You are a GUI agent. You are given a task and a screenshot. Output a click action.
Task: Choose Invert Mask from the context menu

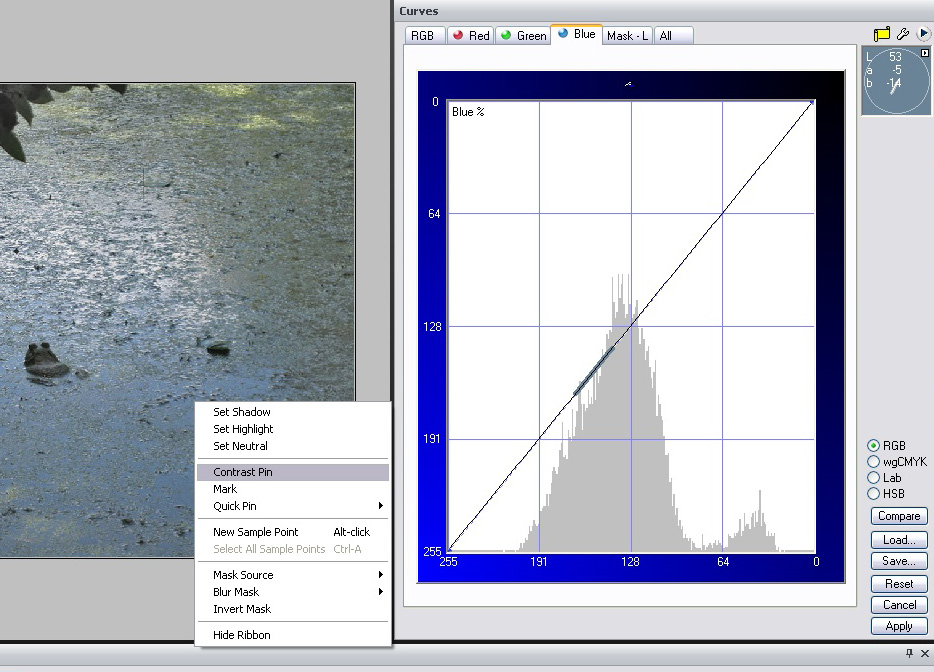pos(292,609)
